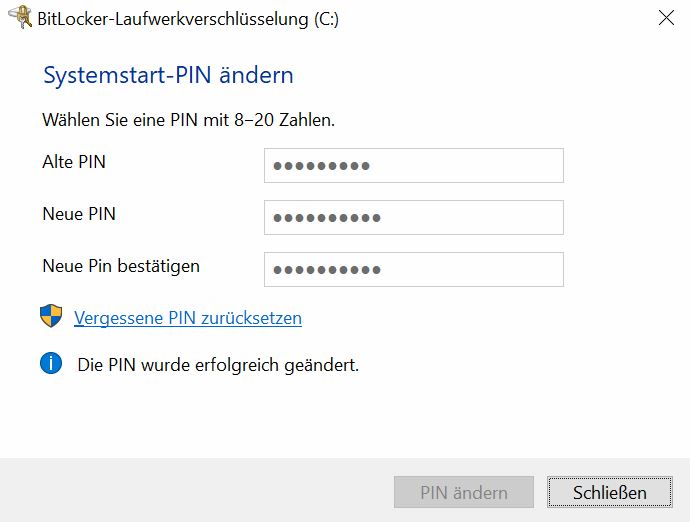Select the Neue Pin bestätigen field
The image size is (690, 522).
click(414, 269)
